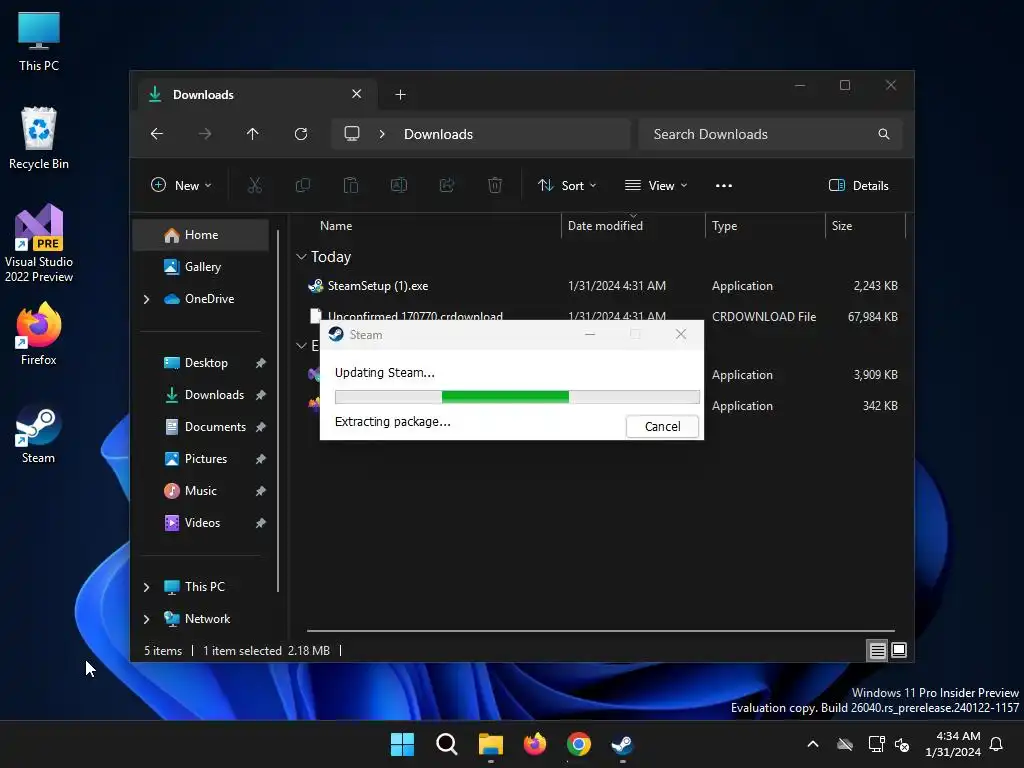Sort by Name column header

(336, 226)
